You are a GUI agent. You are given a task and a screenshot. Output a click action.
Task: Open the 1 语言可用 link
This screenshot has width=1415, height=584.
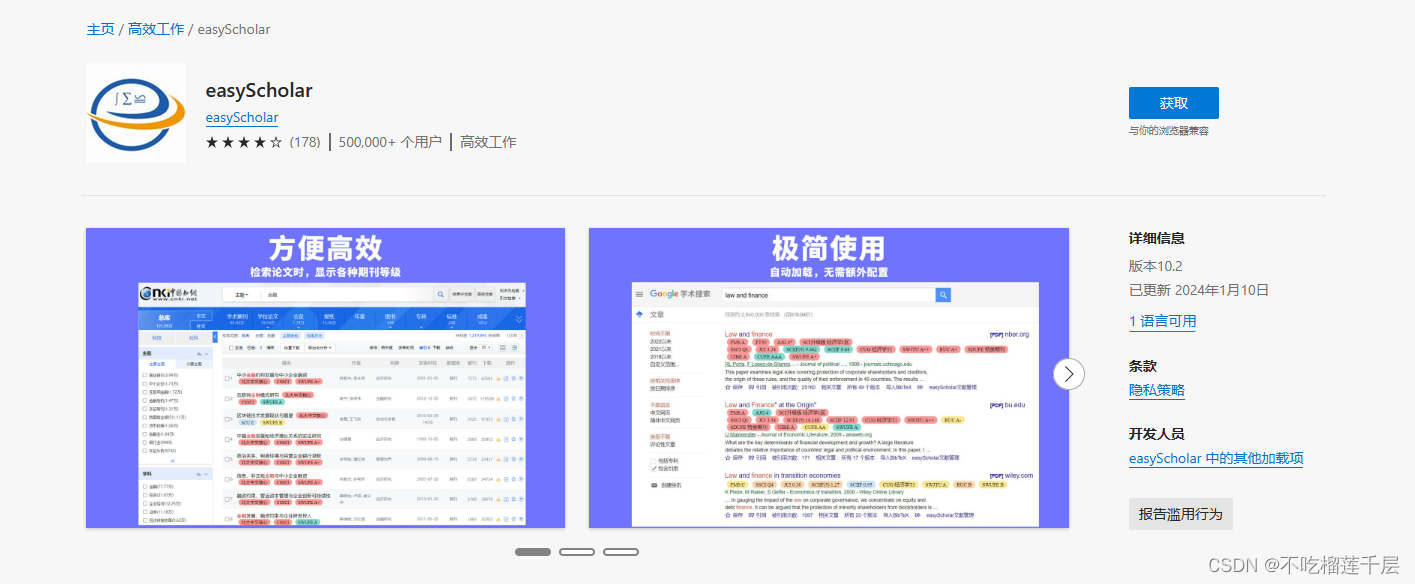[1162, 321]
